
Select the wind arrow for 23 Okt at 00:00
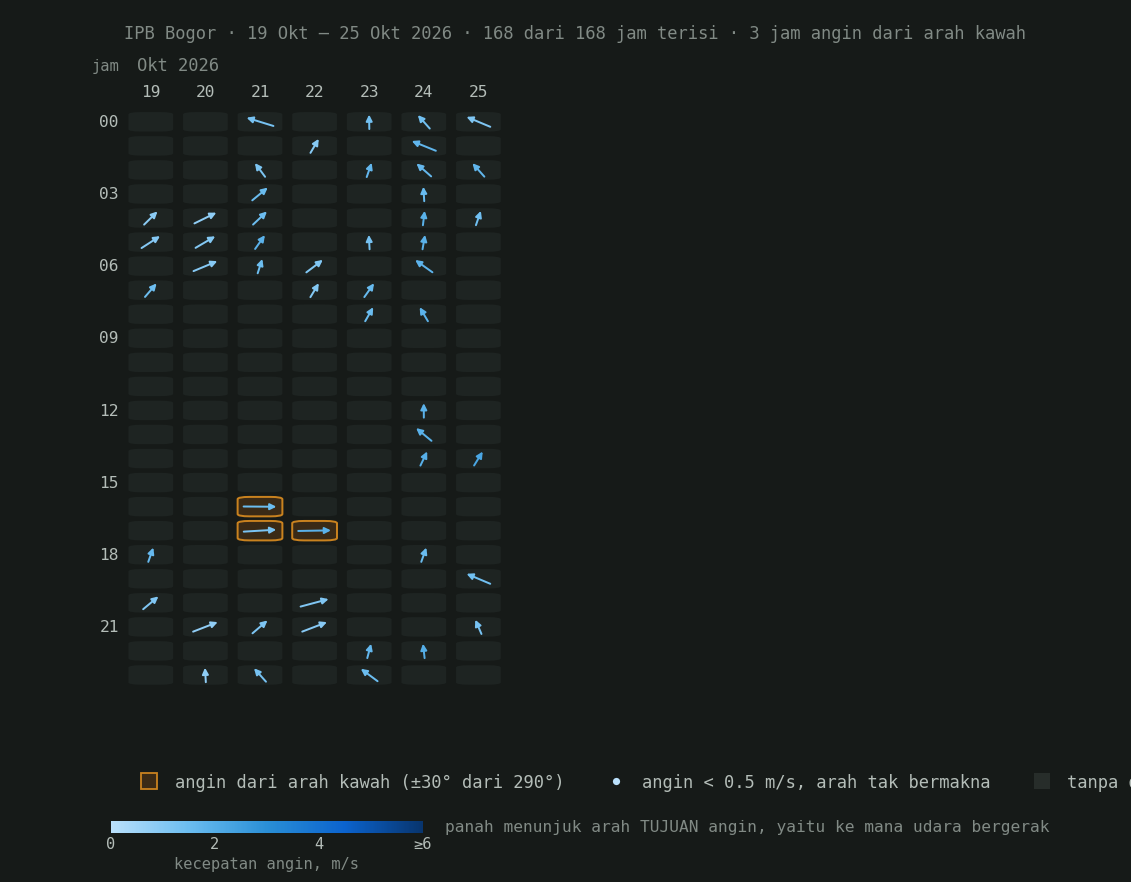[x=369, y=122]
